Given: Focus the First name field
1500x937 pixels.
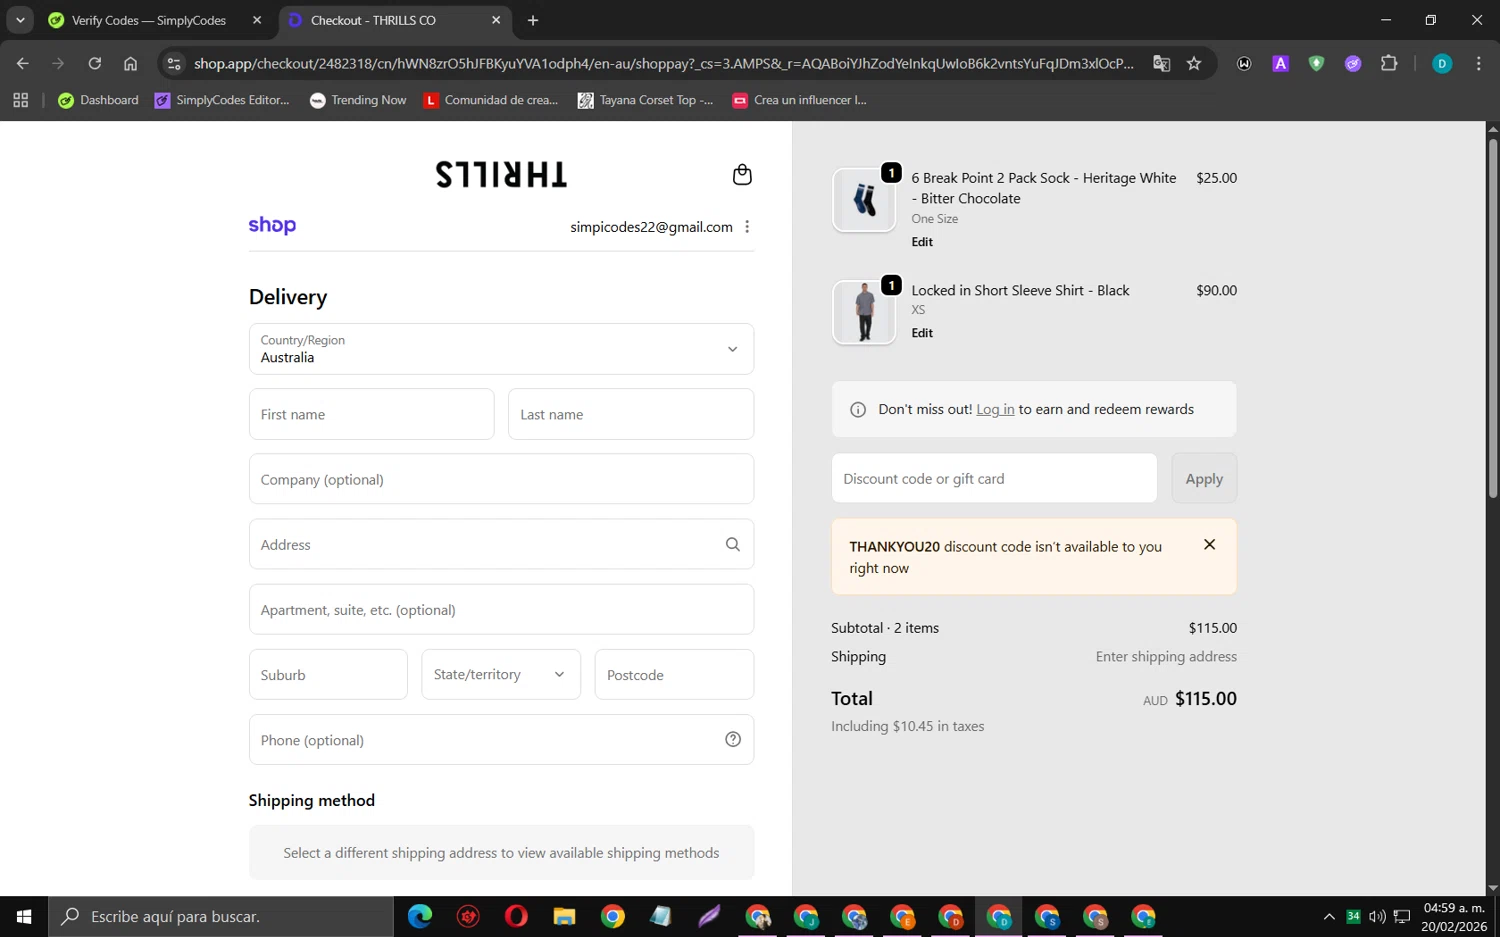Looking at the screenshot, I should pos(372,414).
